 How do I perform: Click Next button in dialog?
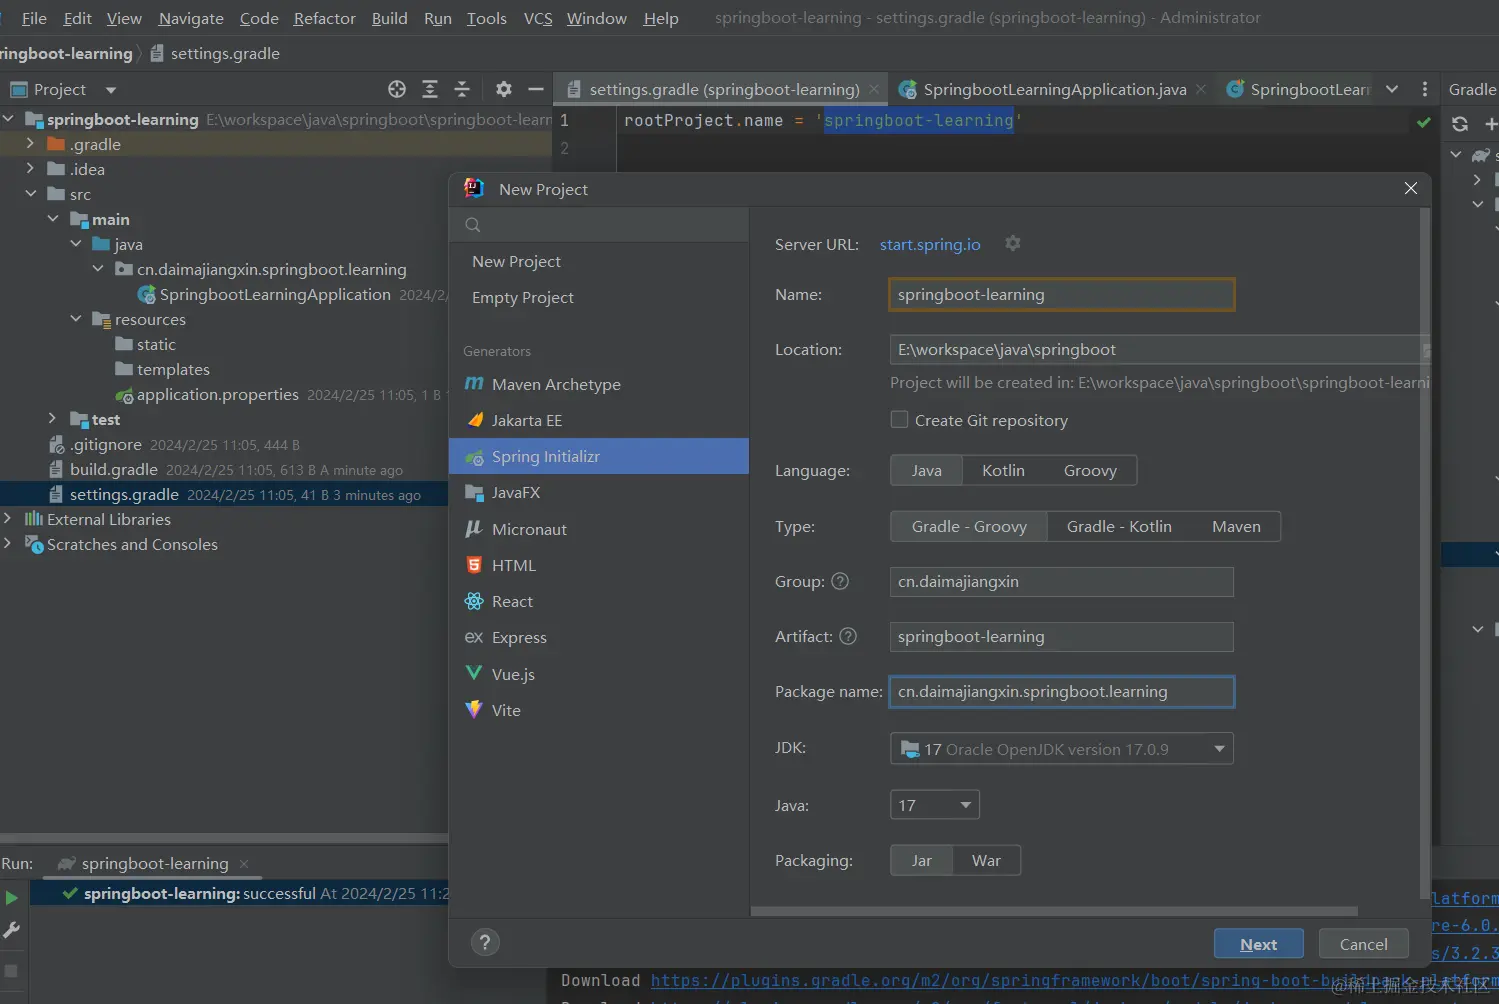(x=1259, y=944)
